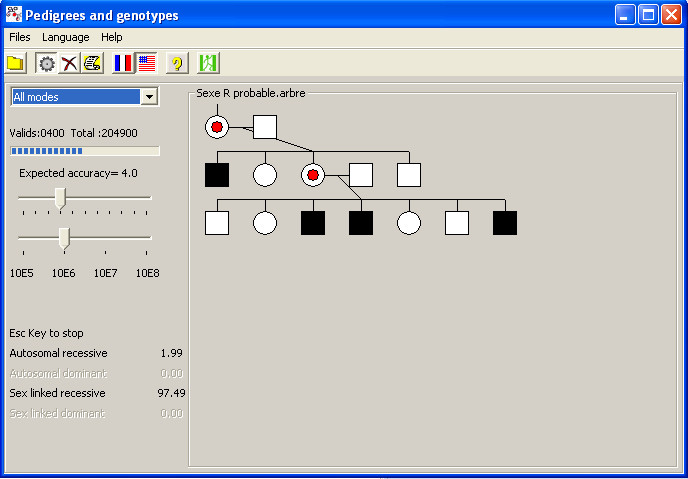Click the scroll document toolbar icon
The width and height of the screenshot is (688, 479).
click(x=93, y=63)
